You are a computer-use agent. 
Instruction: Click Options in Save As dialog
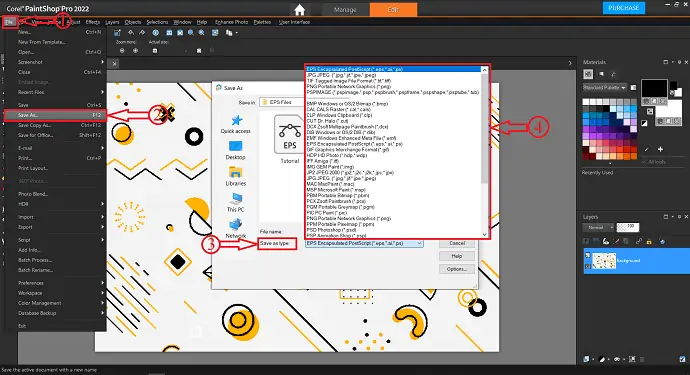(457, 269)
